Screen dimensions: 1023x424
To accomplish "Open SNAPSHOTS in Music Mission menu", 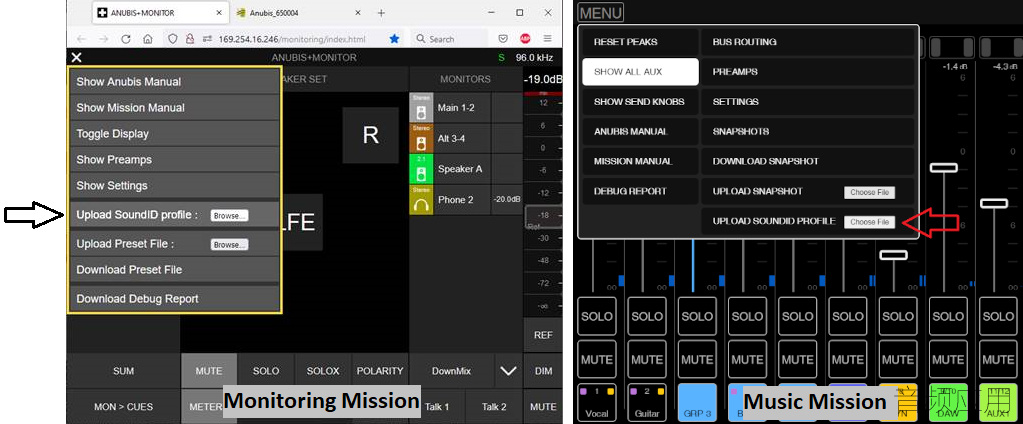I will [x=808, y=131].
